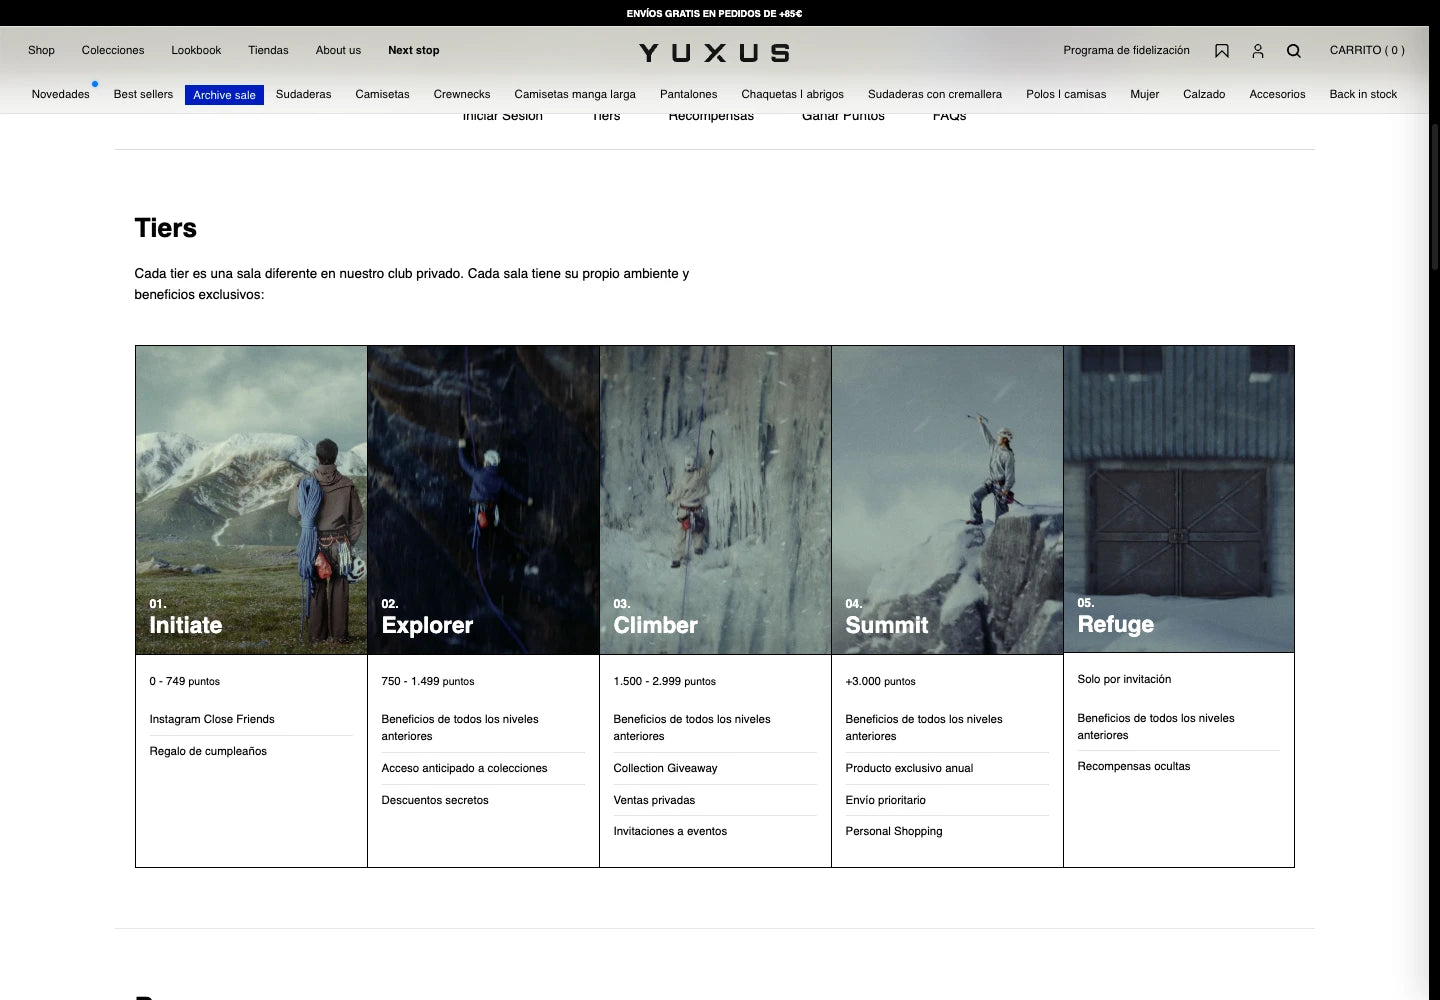
Task: Click the Summit tier image
Action: 947,500
